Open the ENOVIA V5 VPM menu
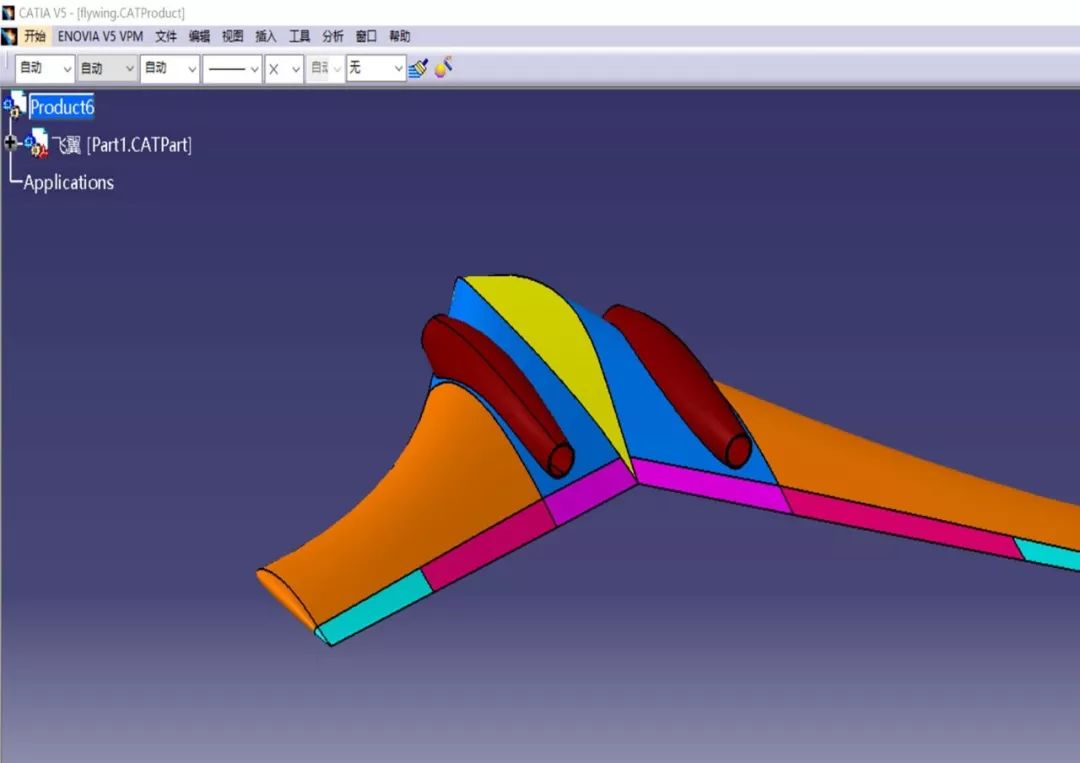 (100, 37)
